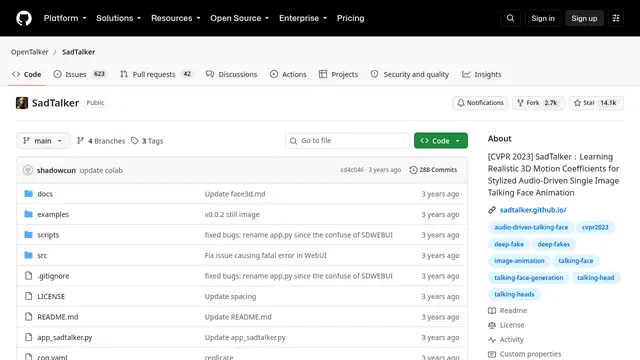Open commit hash cd4c046
Viewport: 640px width, 360px height.
352,170
